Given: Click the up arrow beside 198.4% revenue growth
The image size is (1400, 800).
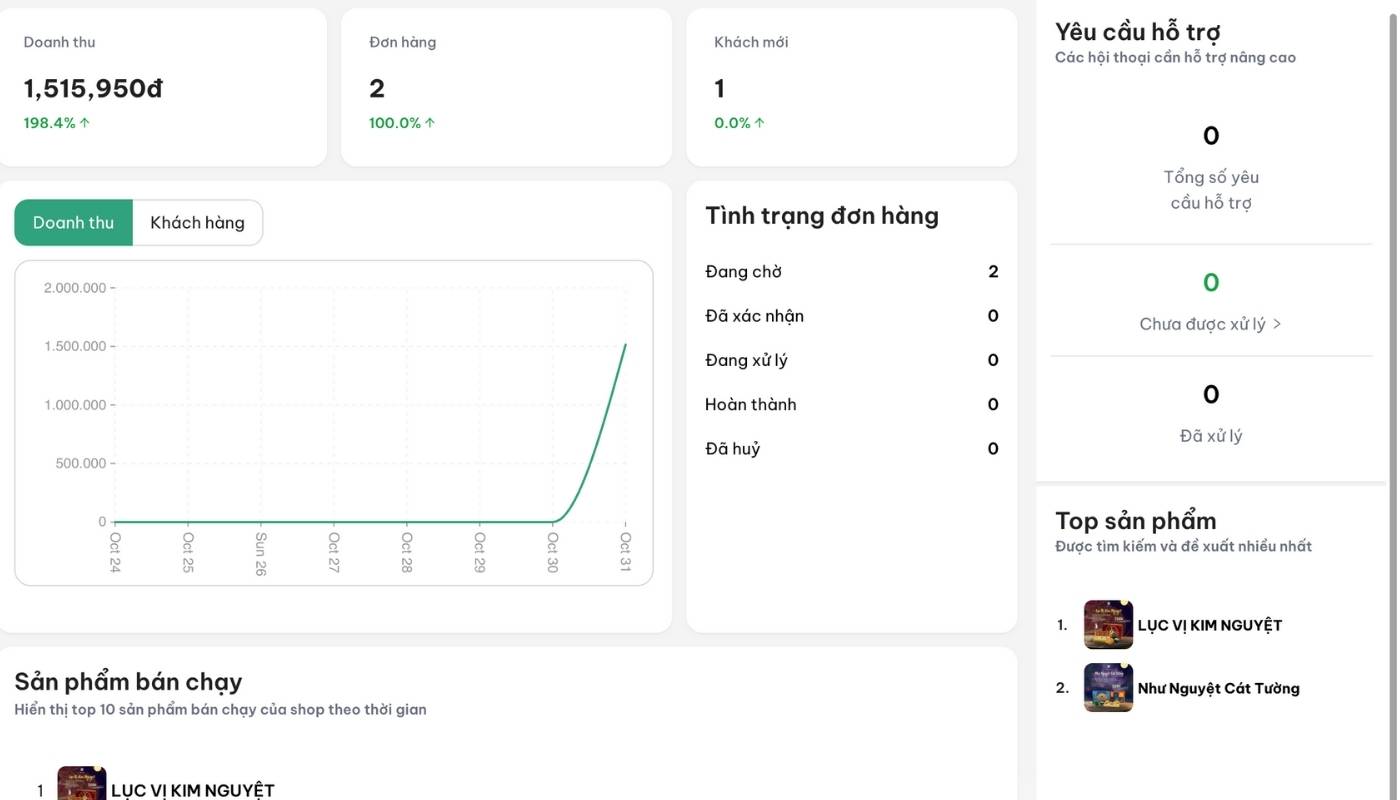Looking at the screenshot, I should tap(85, 123).
